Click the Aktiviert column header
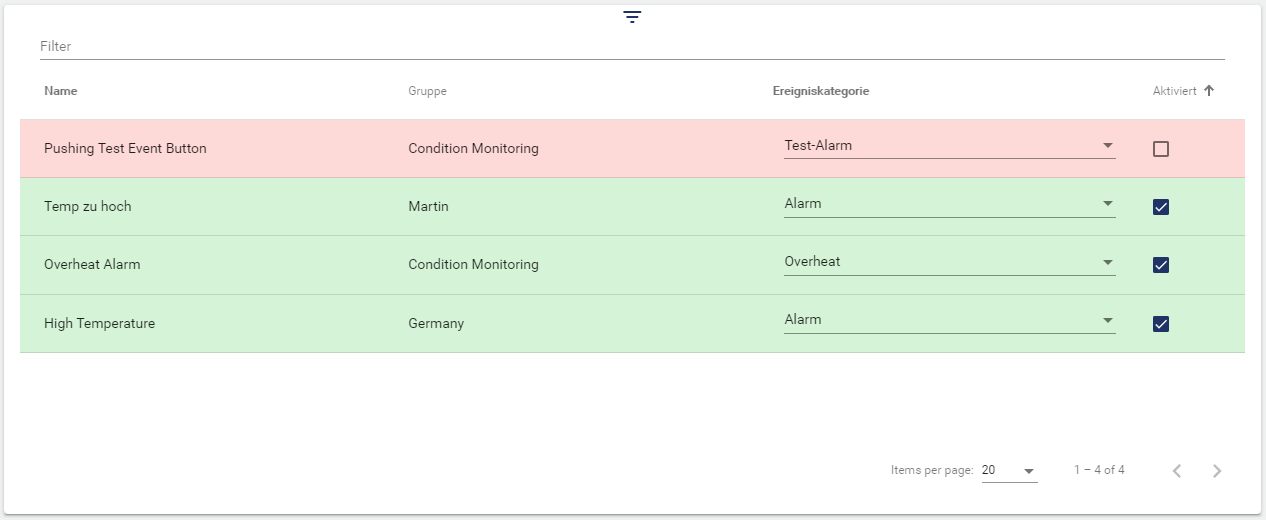Viewport: 1266px width, 520px height. (x=1174, y=91)
